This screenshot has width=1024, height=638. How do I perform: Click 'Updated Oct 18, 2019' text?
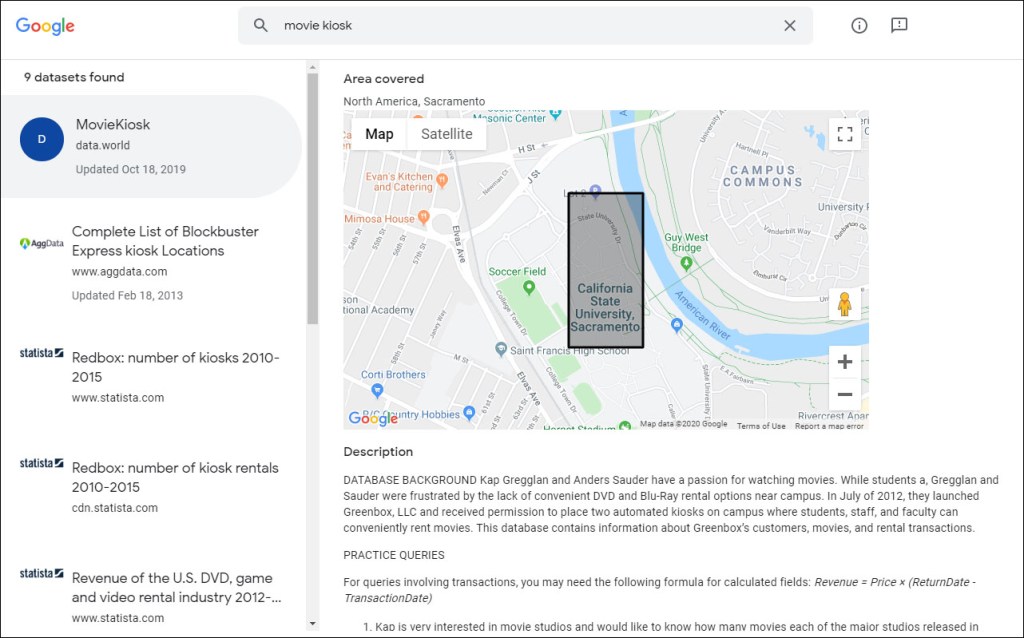[x=131, y=169]
